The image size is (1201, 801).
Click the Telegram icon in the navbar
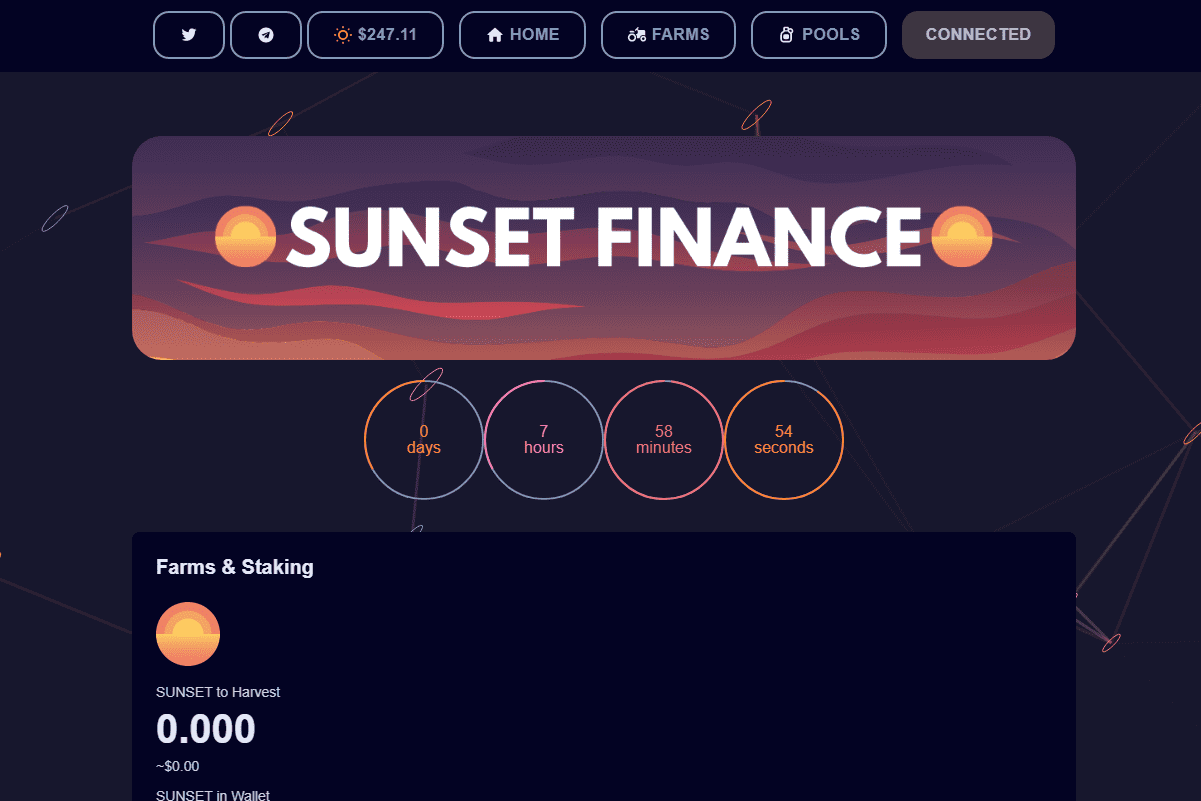pos(265,35)
